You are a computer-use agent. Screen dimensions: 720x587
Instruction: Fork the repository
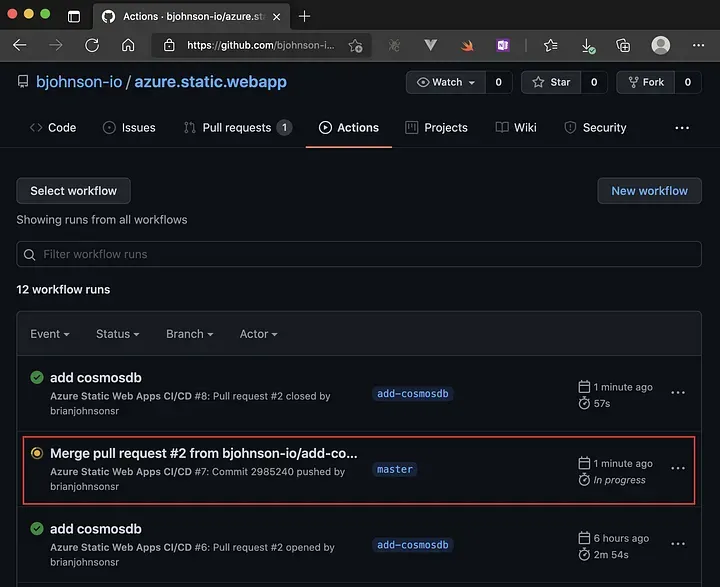pyautogui.click(x=646, y=82)
